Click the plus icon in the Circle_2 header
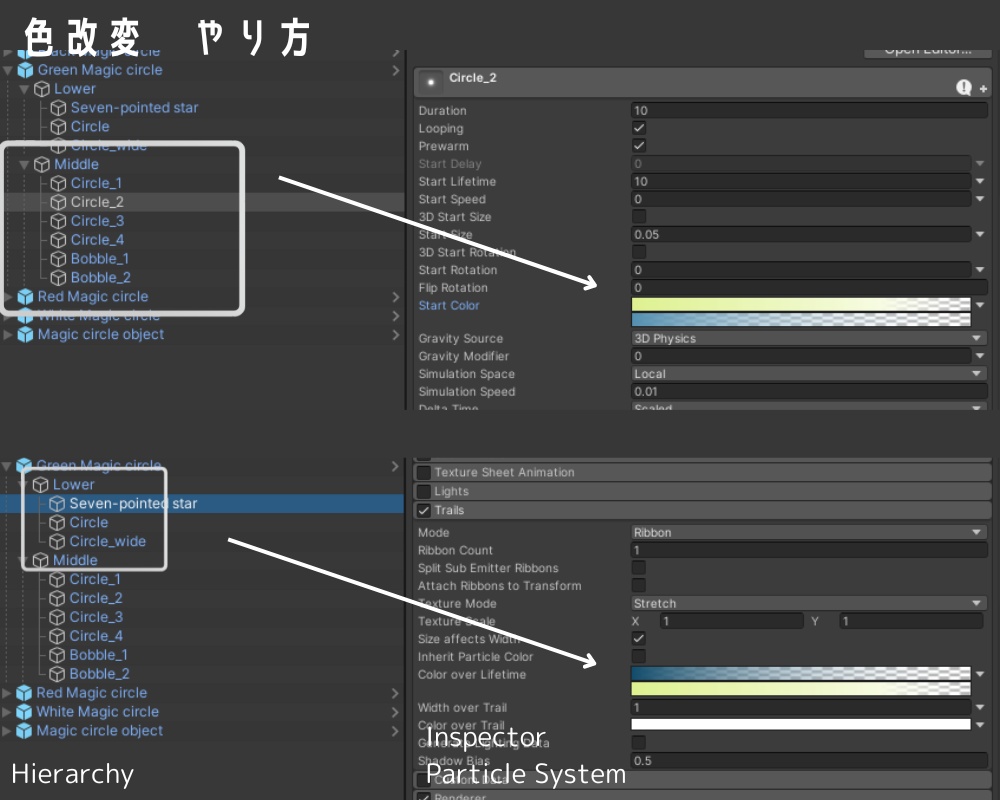Viewport: 1000px width, 800px height. point(983,89)
